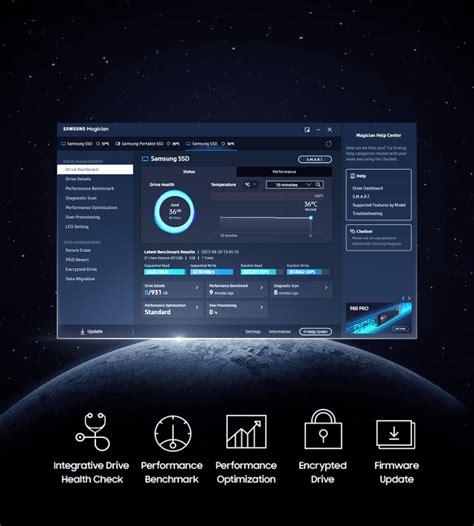474x526 pixels.
Task: Open Encrypted Drive in the sidebar
Action: point(81,269)
